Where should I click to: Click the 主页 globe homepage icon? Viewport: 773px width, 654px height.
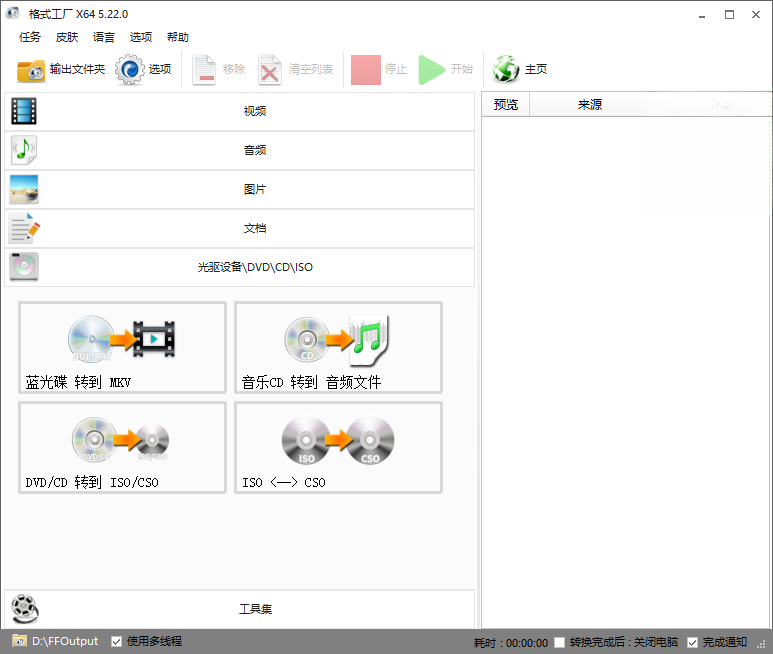point(506,69)
